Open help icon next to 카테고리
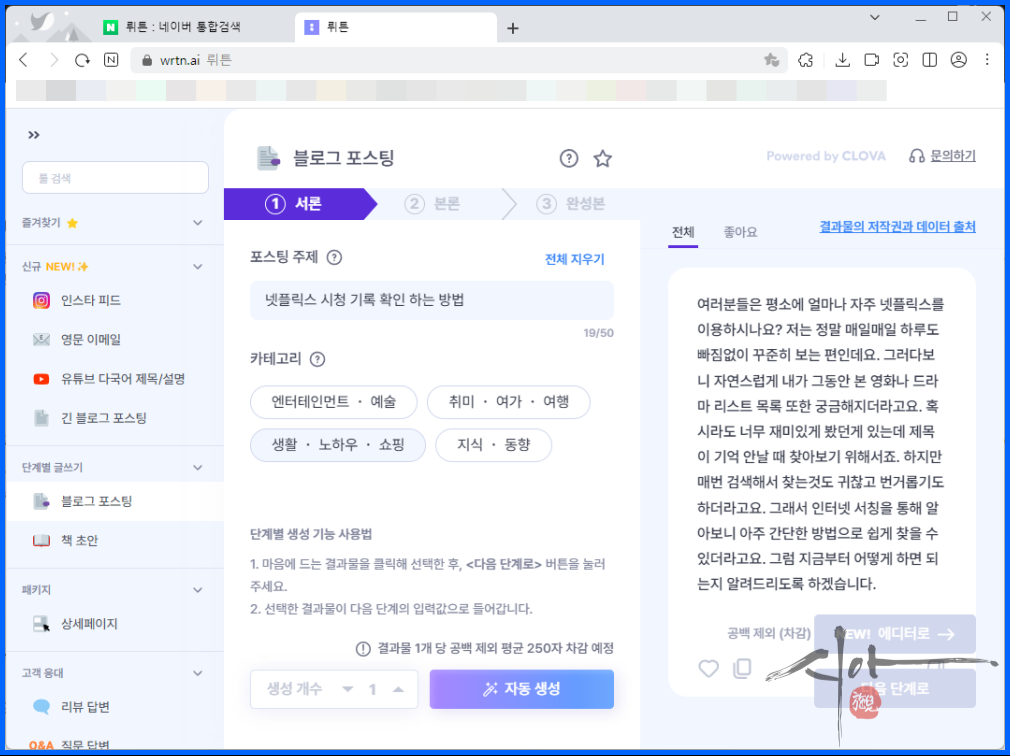 [x=318, y=359]
